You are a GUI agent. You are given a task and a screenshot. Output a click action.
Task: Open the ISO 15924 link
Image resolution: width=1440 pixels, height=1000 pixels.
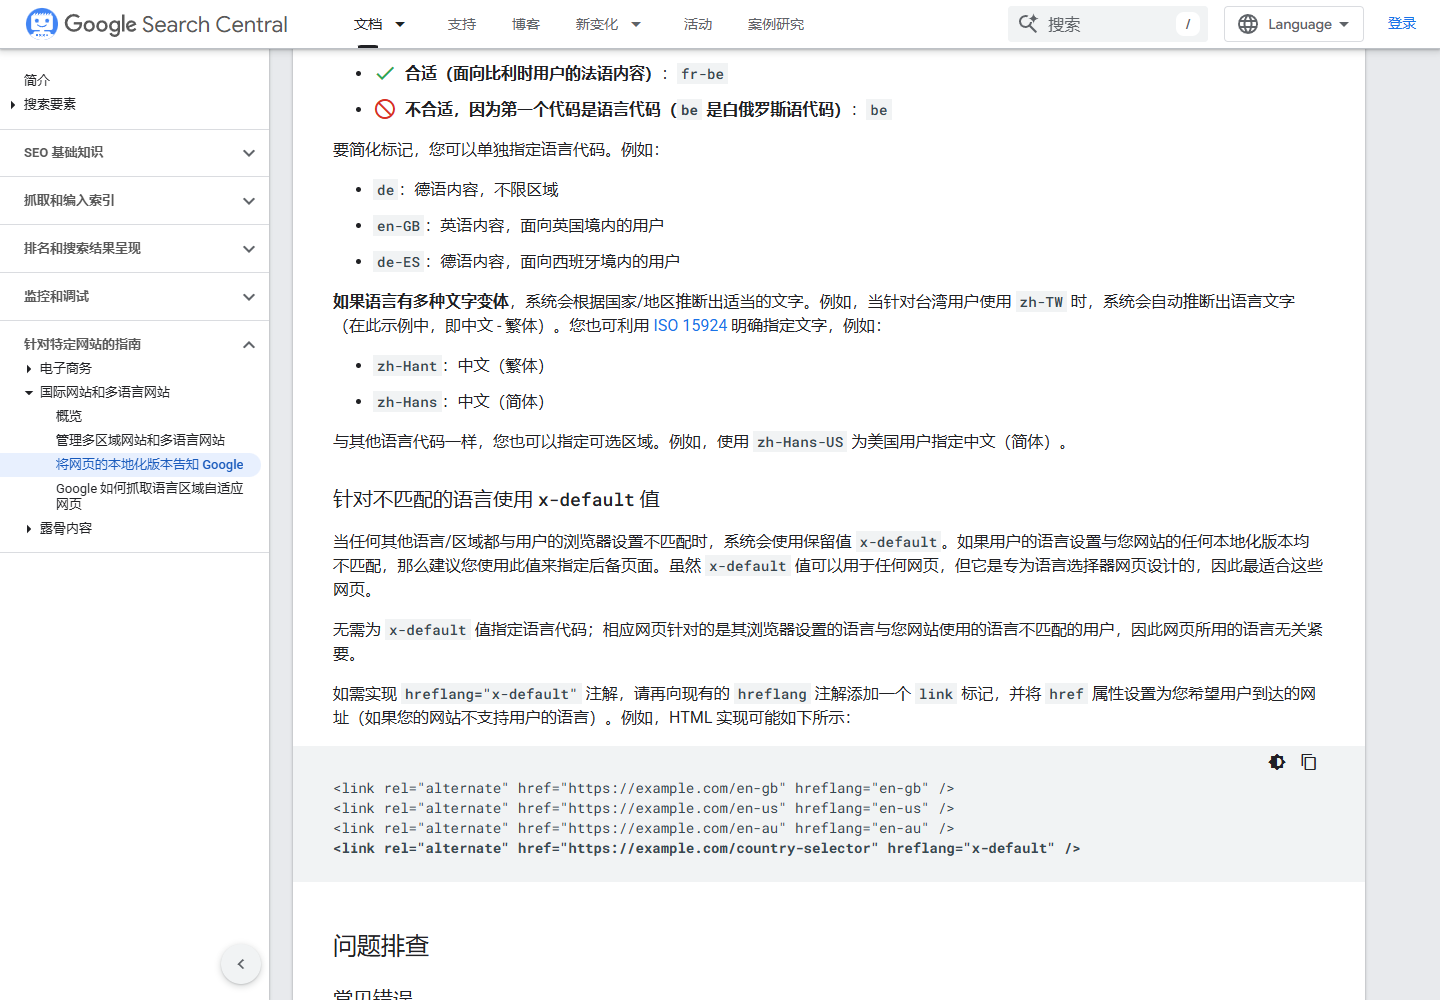click(x=690, y=326)
